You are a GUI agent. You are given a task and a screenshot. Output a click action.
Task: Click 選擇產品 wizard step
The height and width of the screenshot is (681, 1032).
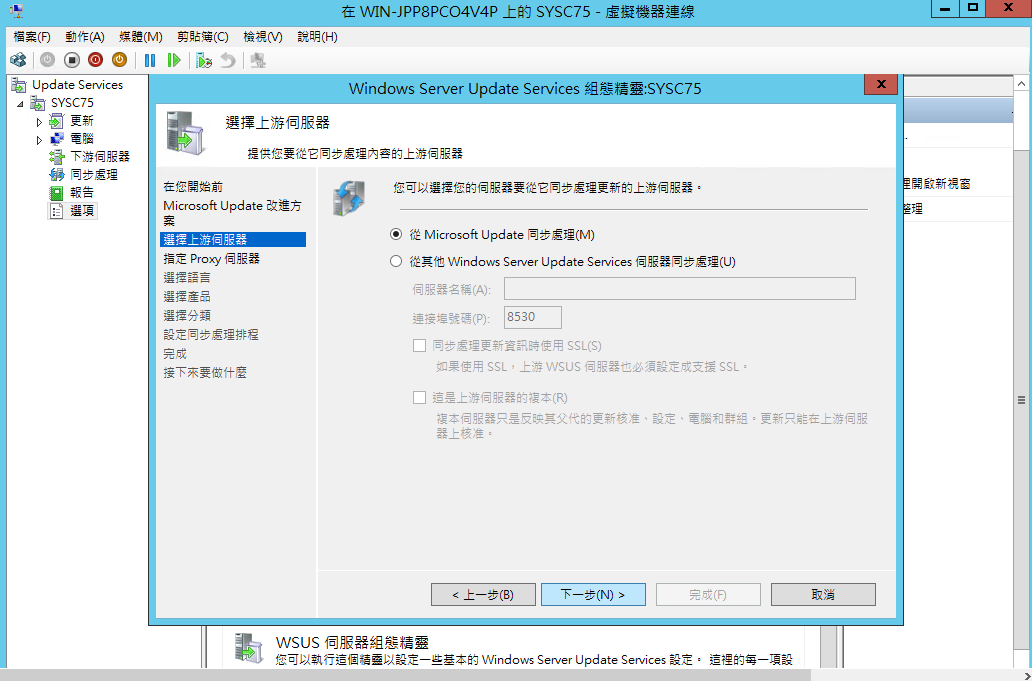[x=187, y=297]
